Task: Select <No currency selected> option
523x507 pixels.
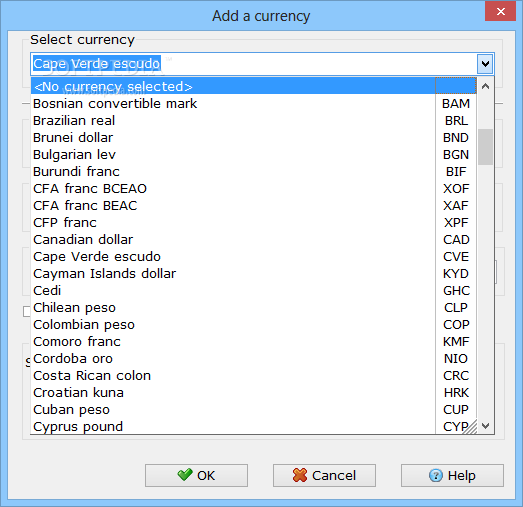Action: click(x=253, y=86)
